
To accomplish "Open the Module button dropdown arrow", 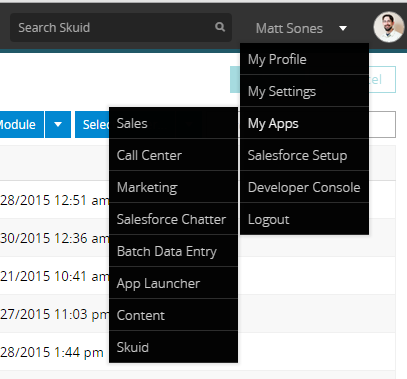I will pyautogui.click(x=58, y=124).
